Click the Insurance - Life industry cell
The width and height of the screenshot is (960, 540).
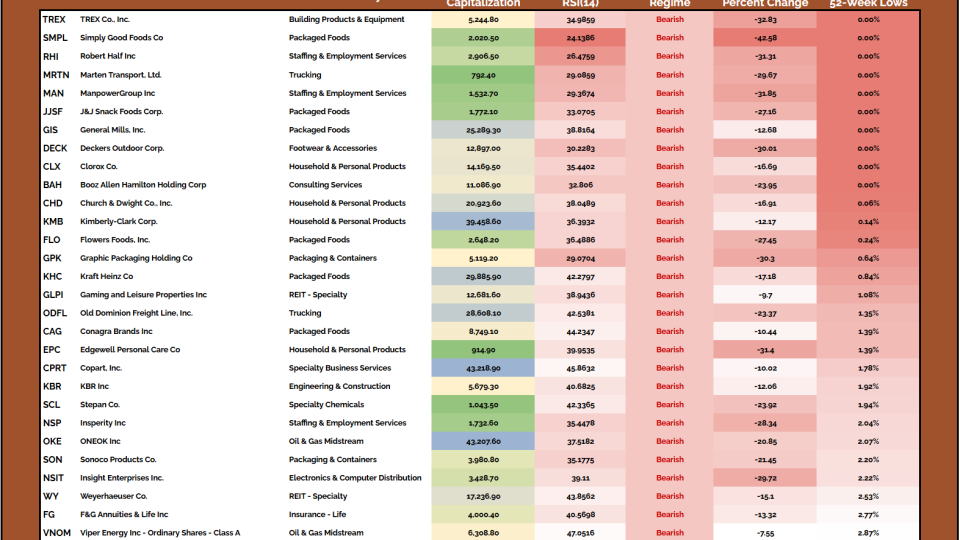[321, 515]
